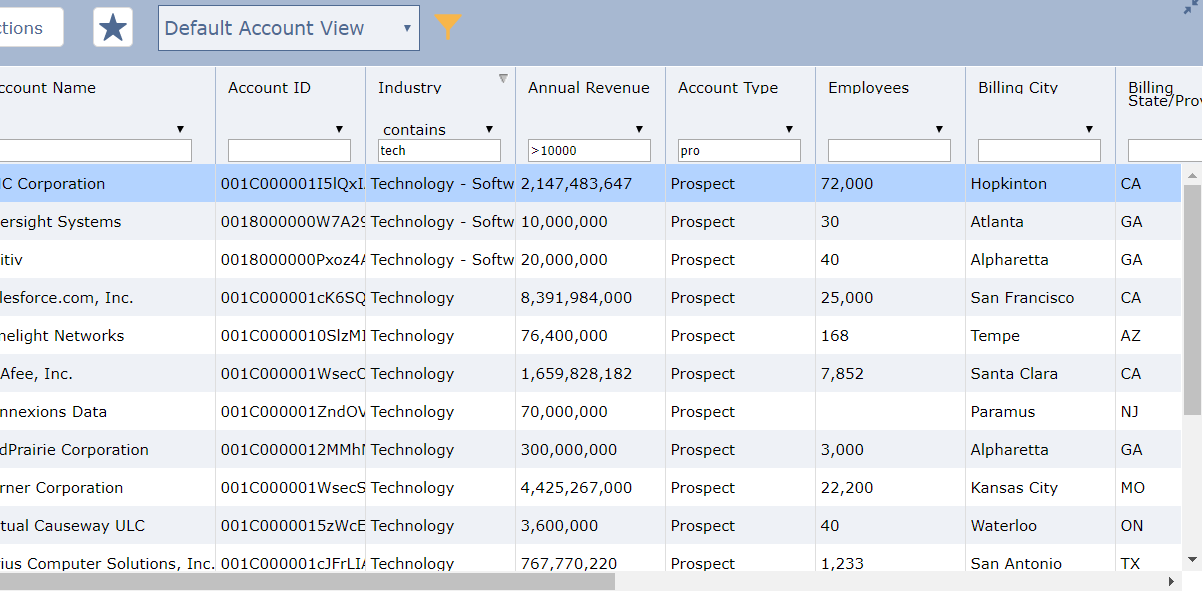
Task: Open the Billing City filter operator dropdown
Action: pos(1089,128)
